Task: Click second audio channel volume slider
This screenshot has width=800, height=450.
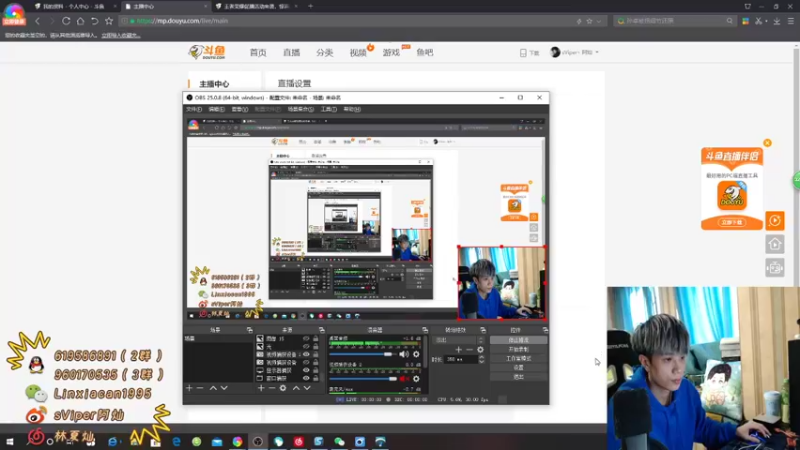Action: pyautogui.click(x=362, y=379)
